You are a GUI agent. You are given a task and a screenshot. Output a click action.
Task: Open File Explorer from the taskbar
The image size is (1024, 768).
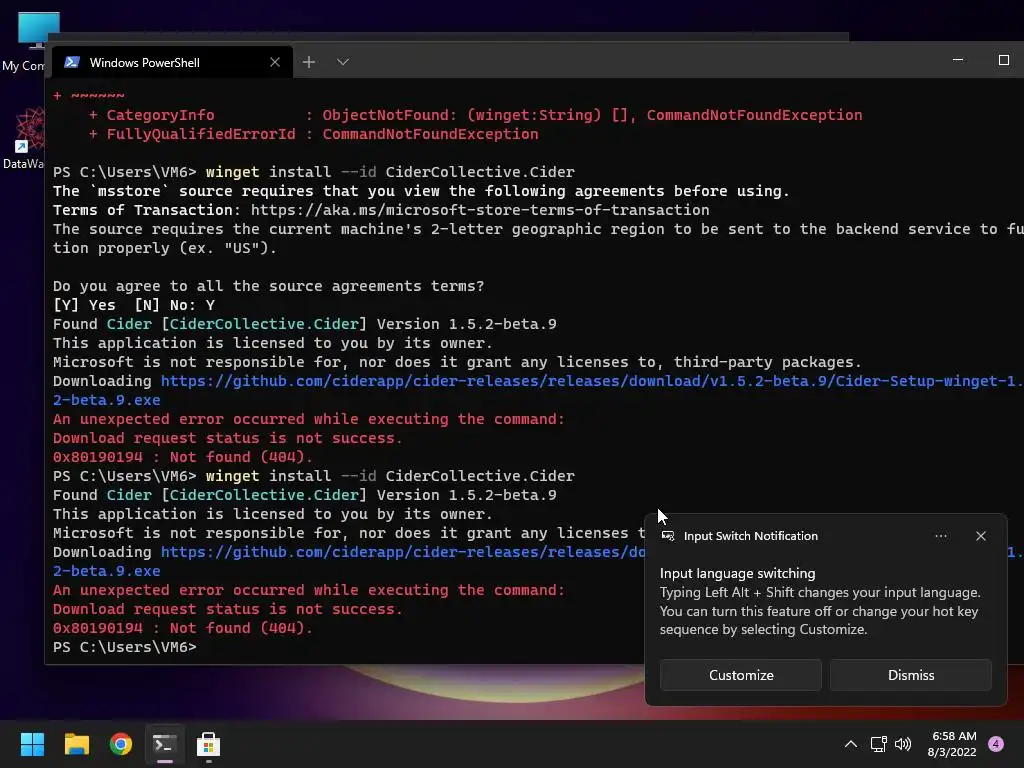pos(76,744)
